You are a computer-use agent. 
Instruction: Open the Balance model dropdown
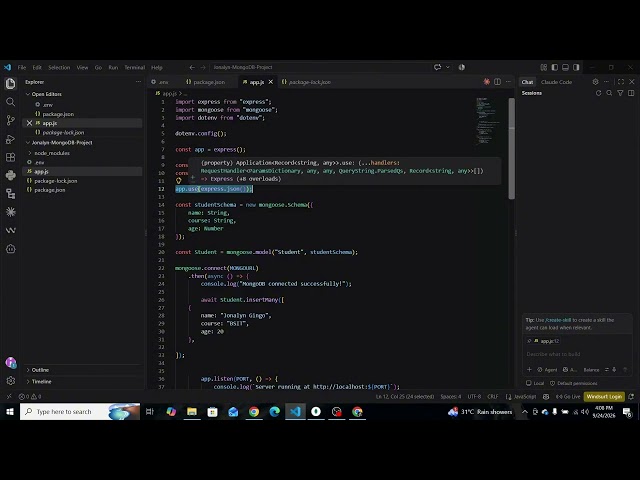[591, 369]
